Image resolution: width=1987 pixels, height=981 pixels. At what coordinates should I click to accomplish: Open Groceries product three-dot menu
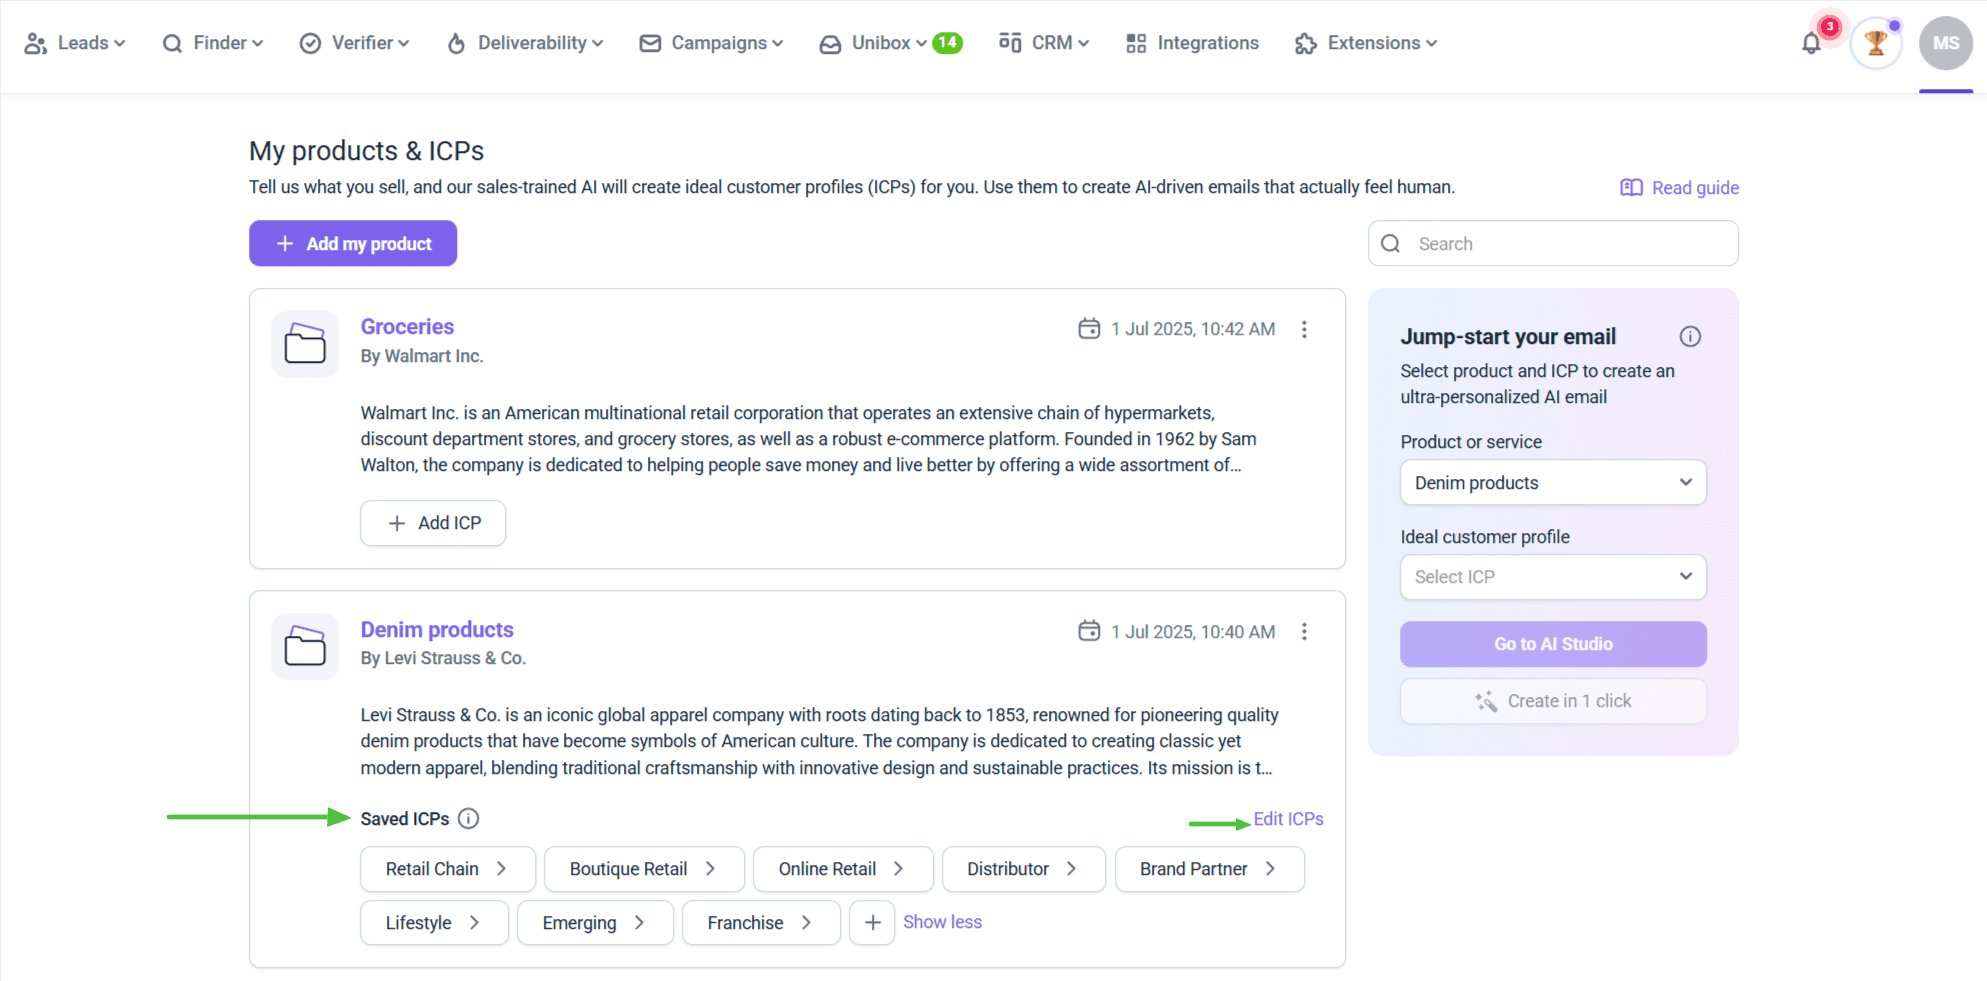click(x=1304, y=329)
